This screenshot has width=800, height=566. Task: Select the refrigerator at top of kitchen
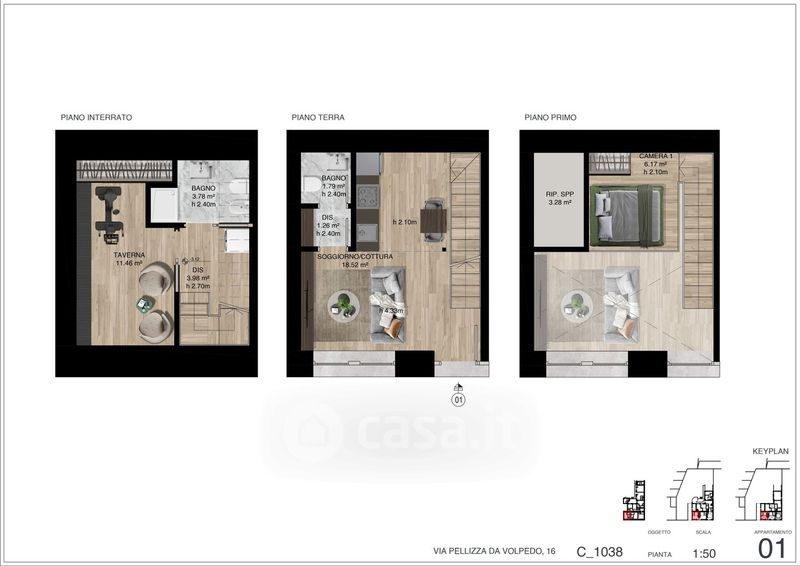click(x=368, y=164)
